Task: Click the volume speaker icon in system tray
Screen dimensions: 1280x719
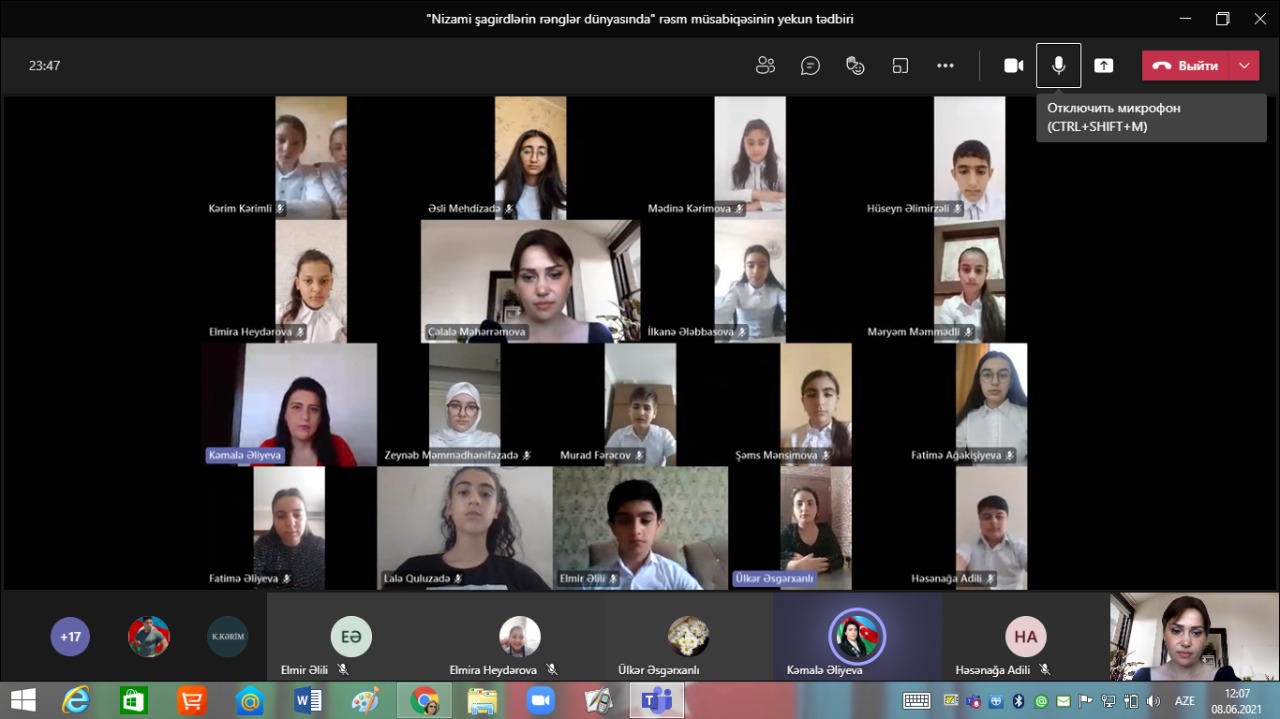Action: coord(1153,701)
